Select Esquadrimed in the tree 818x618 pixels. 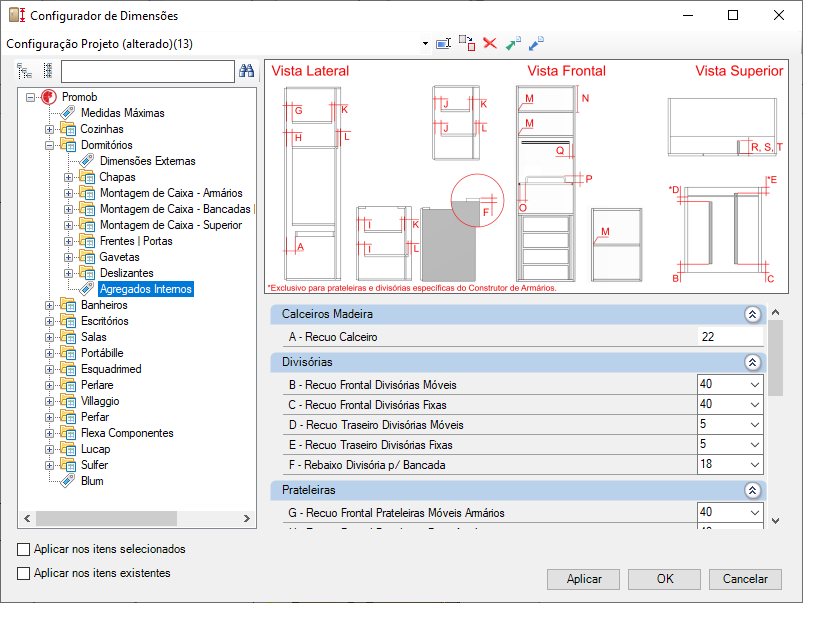(x=111, y=369)
